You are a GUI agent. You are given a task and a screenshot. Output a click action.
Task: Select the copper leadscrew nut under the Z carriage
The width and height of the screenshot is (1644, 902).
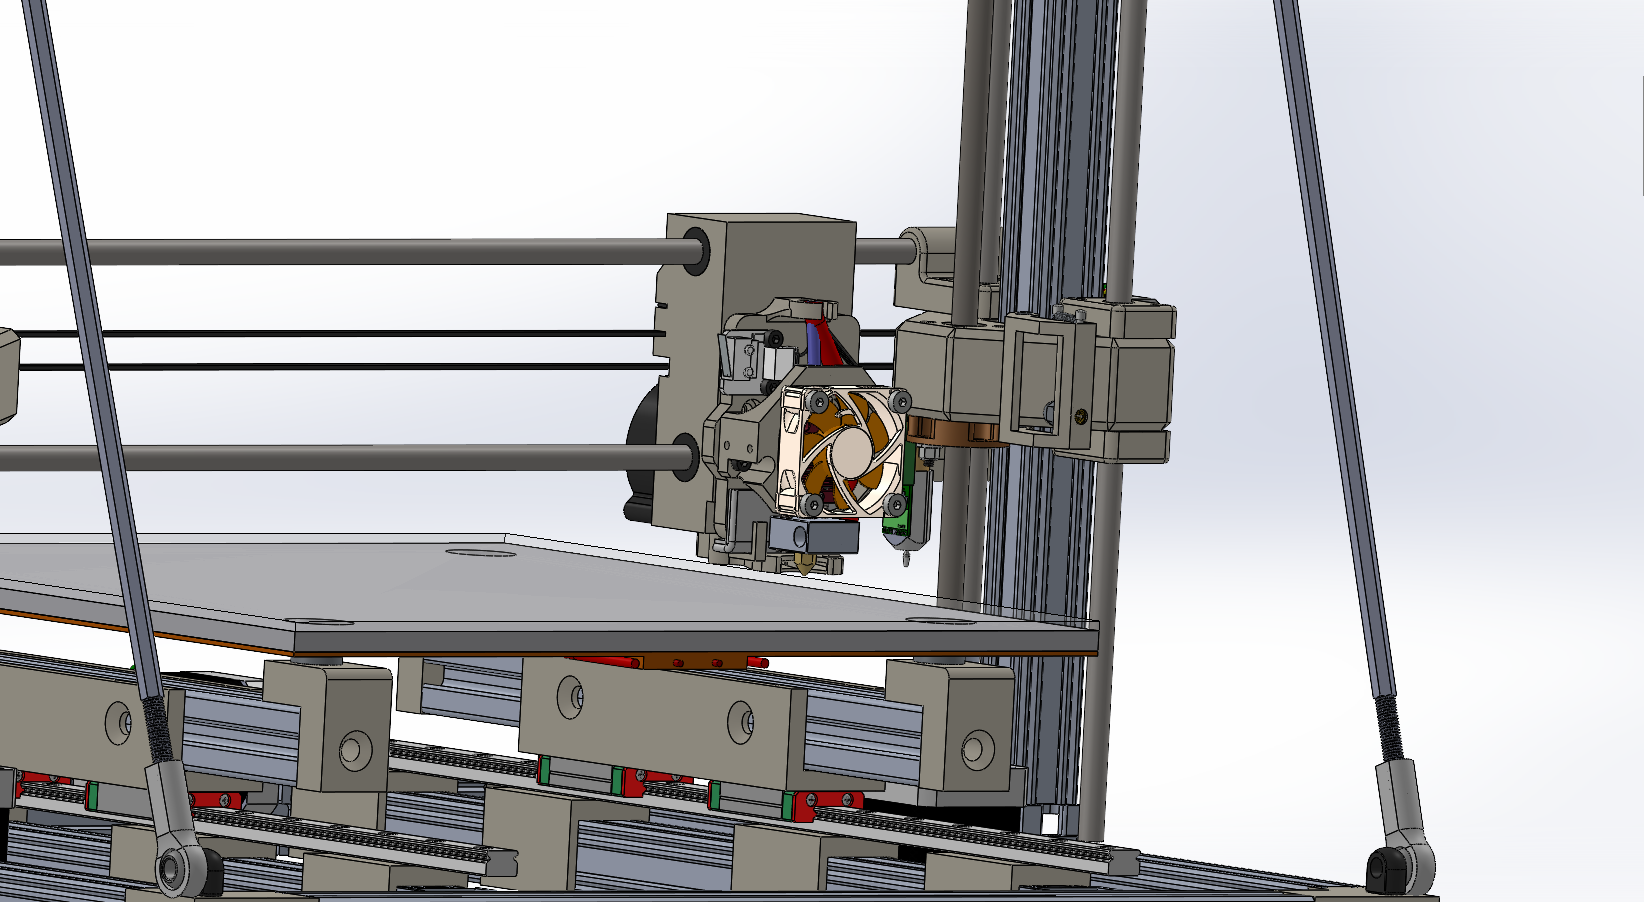pos(955,432)
